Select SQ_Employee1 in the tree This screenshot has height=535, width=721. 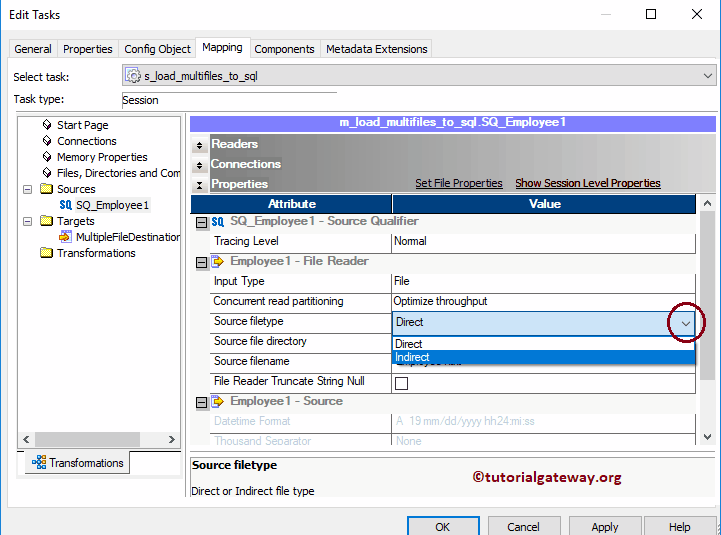113,205
